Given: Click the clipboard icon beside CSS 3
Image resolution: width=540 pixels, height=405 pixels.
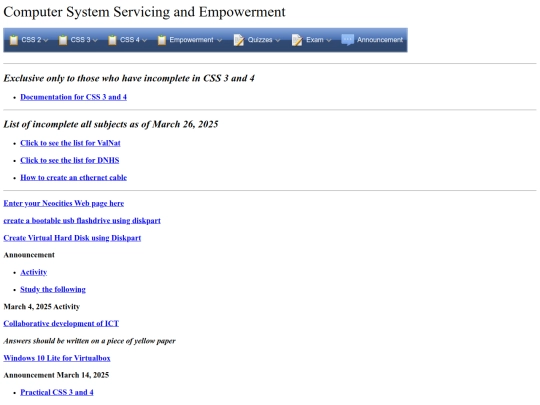Looking at the screenshot, I should (x=63, y=40).
